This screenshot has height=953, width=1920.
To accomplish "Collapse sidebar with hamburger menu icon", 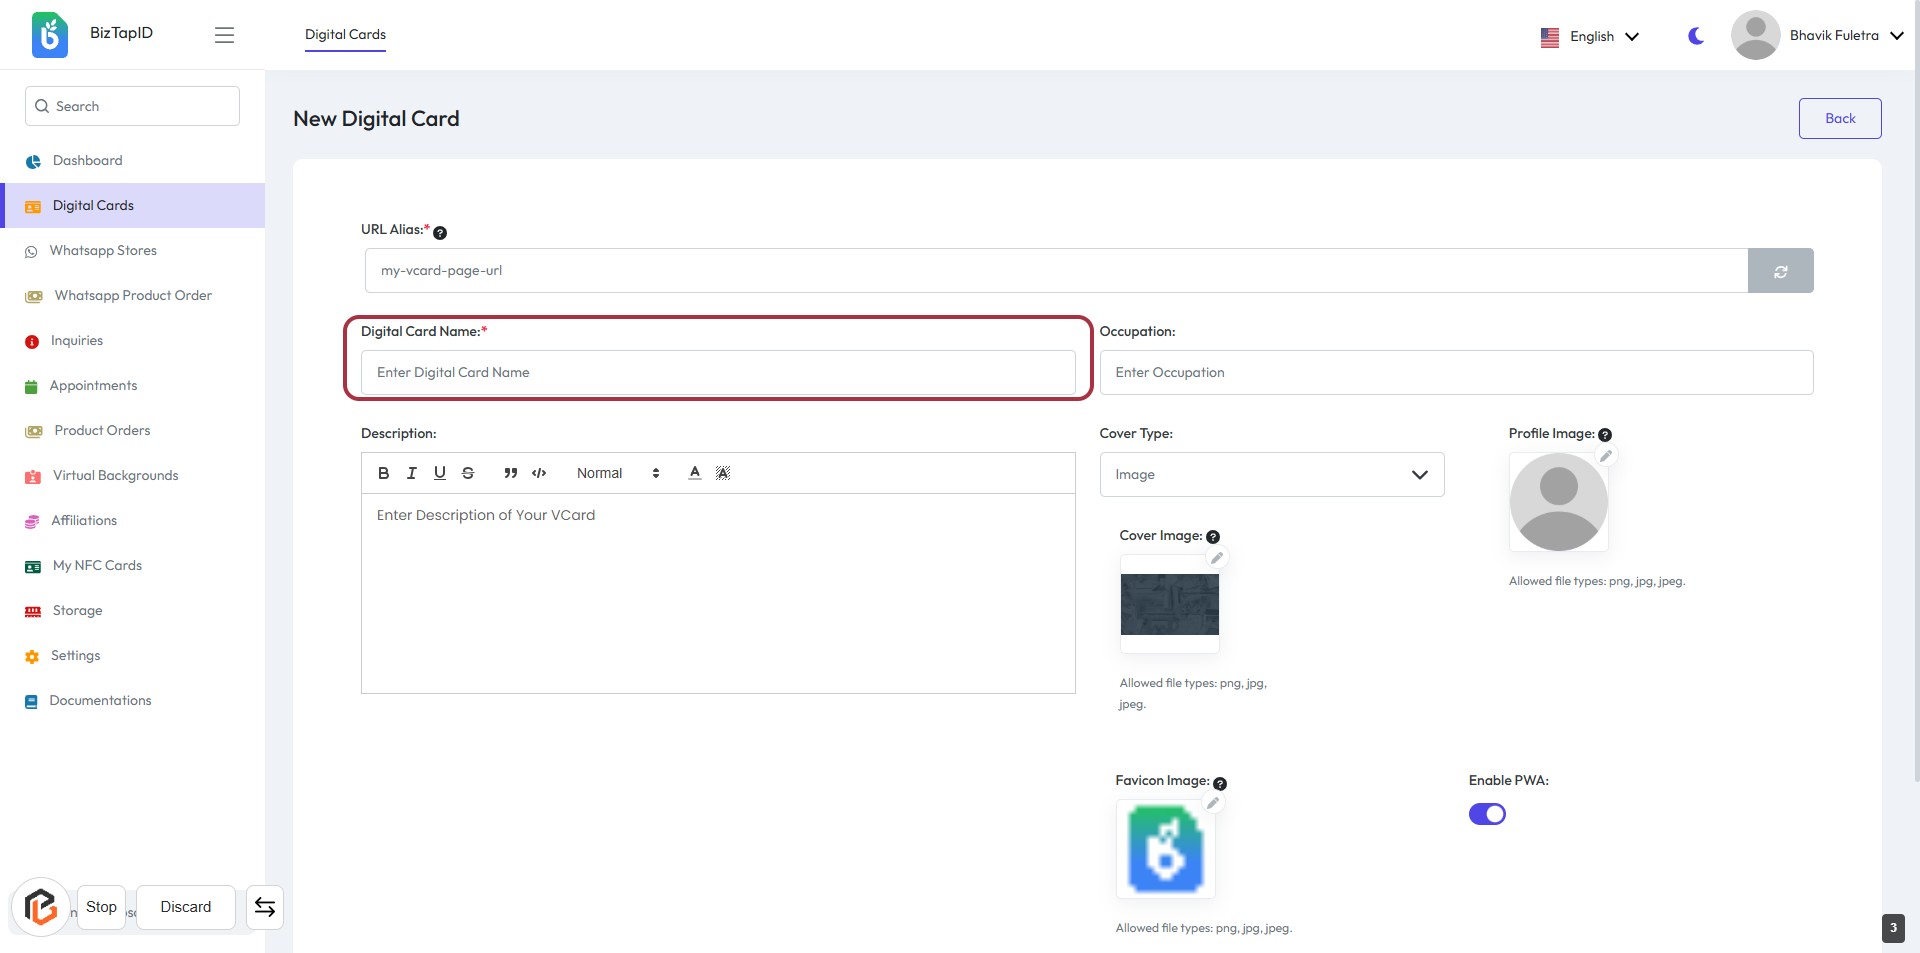I will (224, 35).
